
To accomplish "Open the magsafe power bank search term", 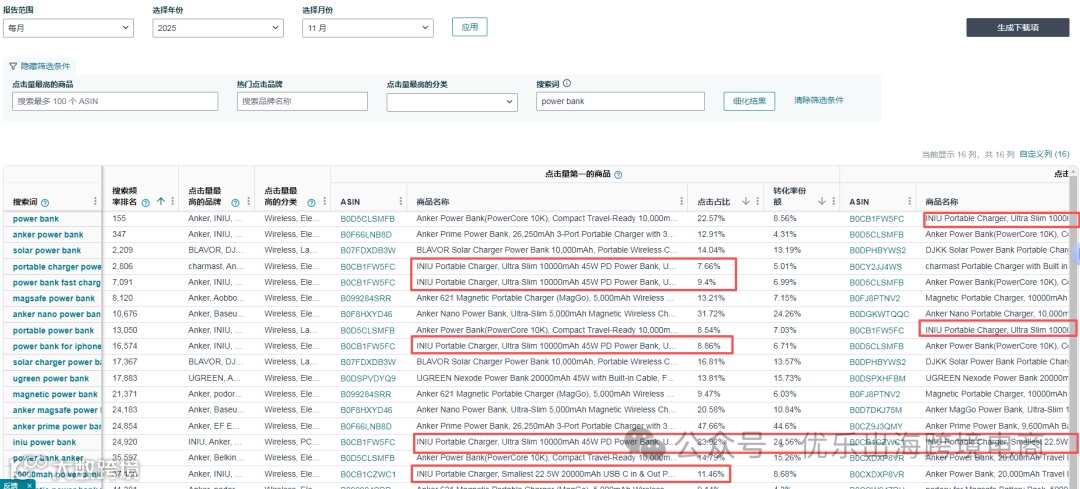I will pos(54,298).
